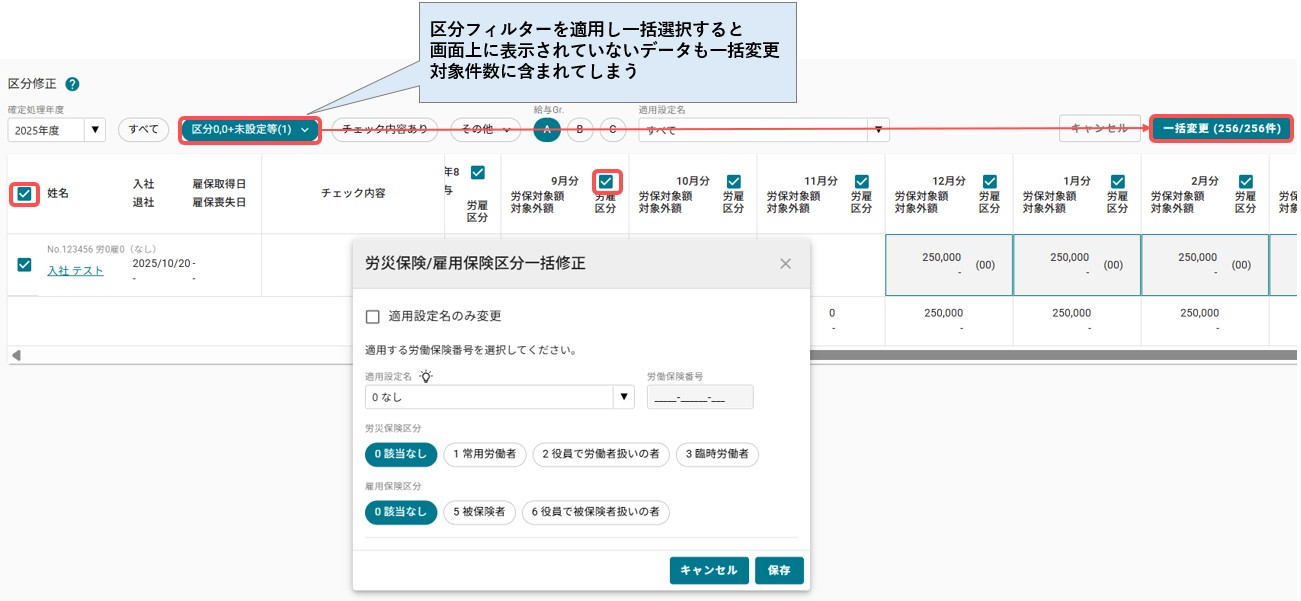
Task: Enable the 適用設定名のみ変更 checkbox
Action: (x=373, y=316)
